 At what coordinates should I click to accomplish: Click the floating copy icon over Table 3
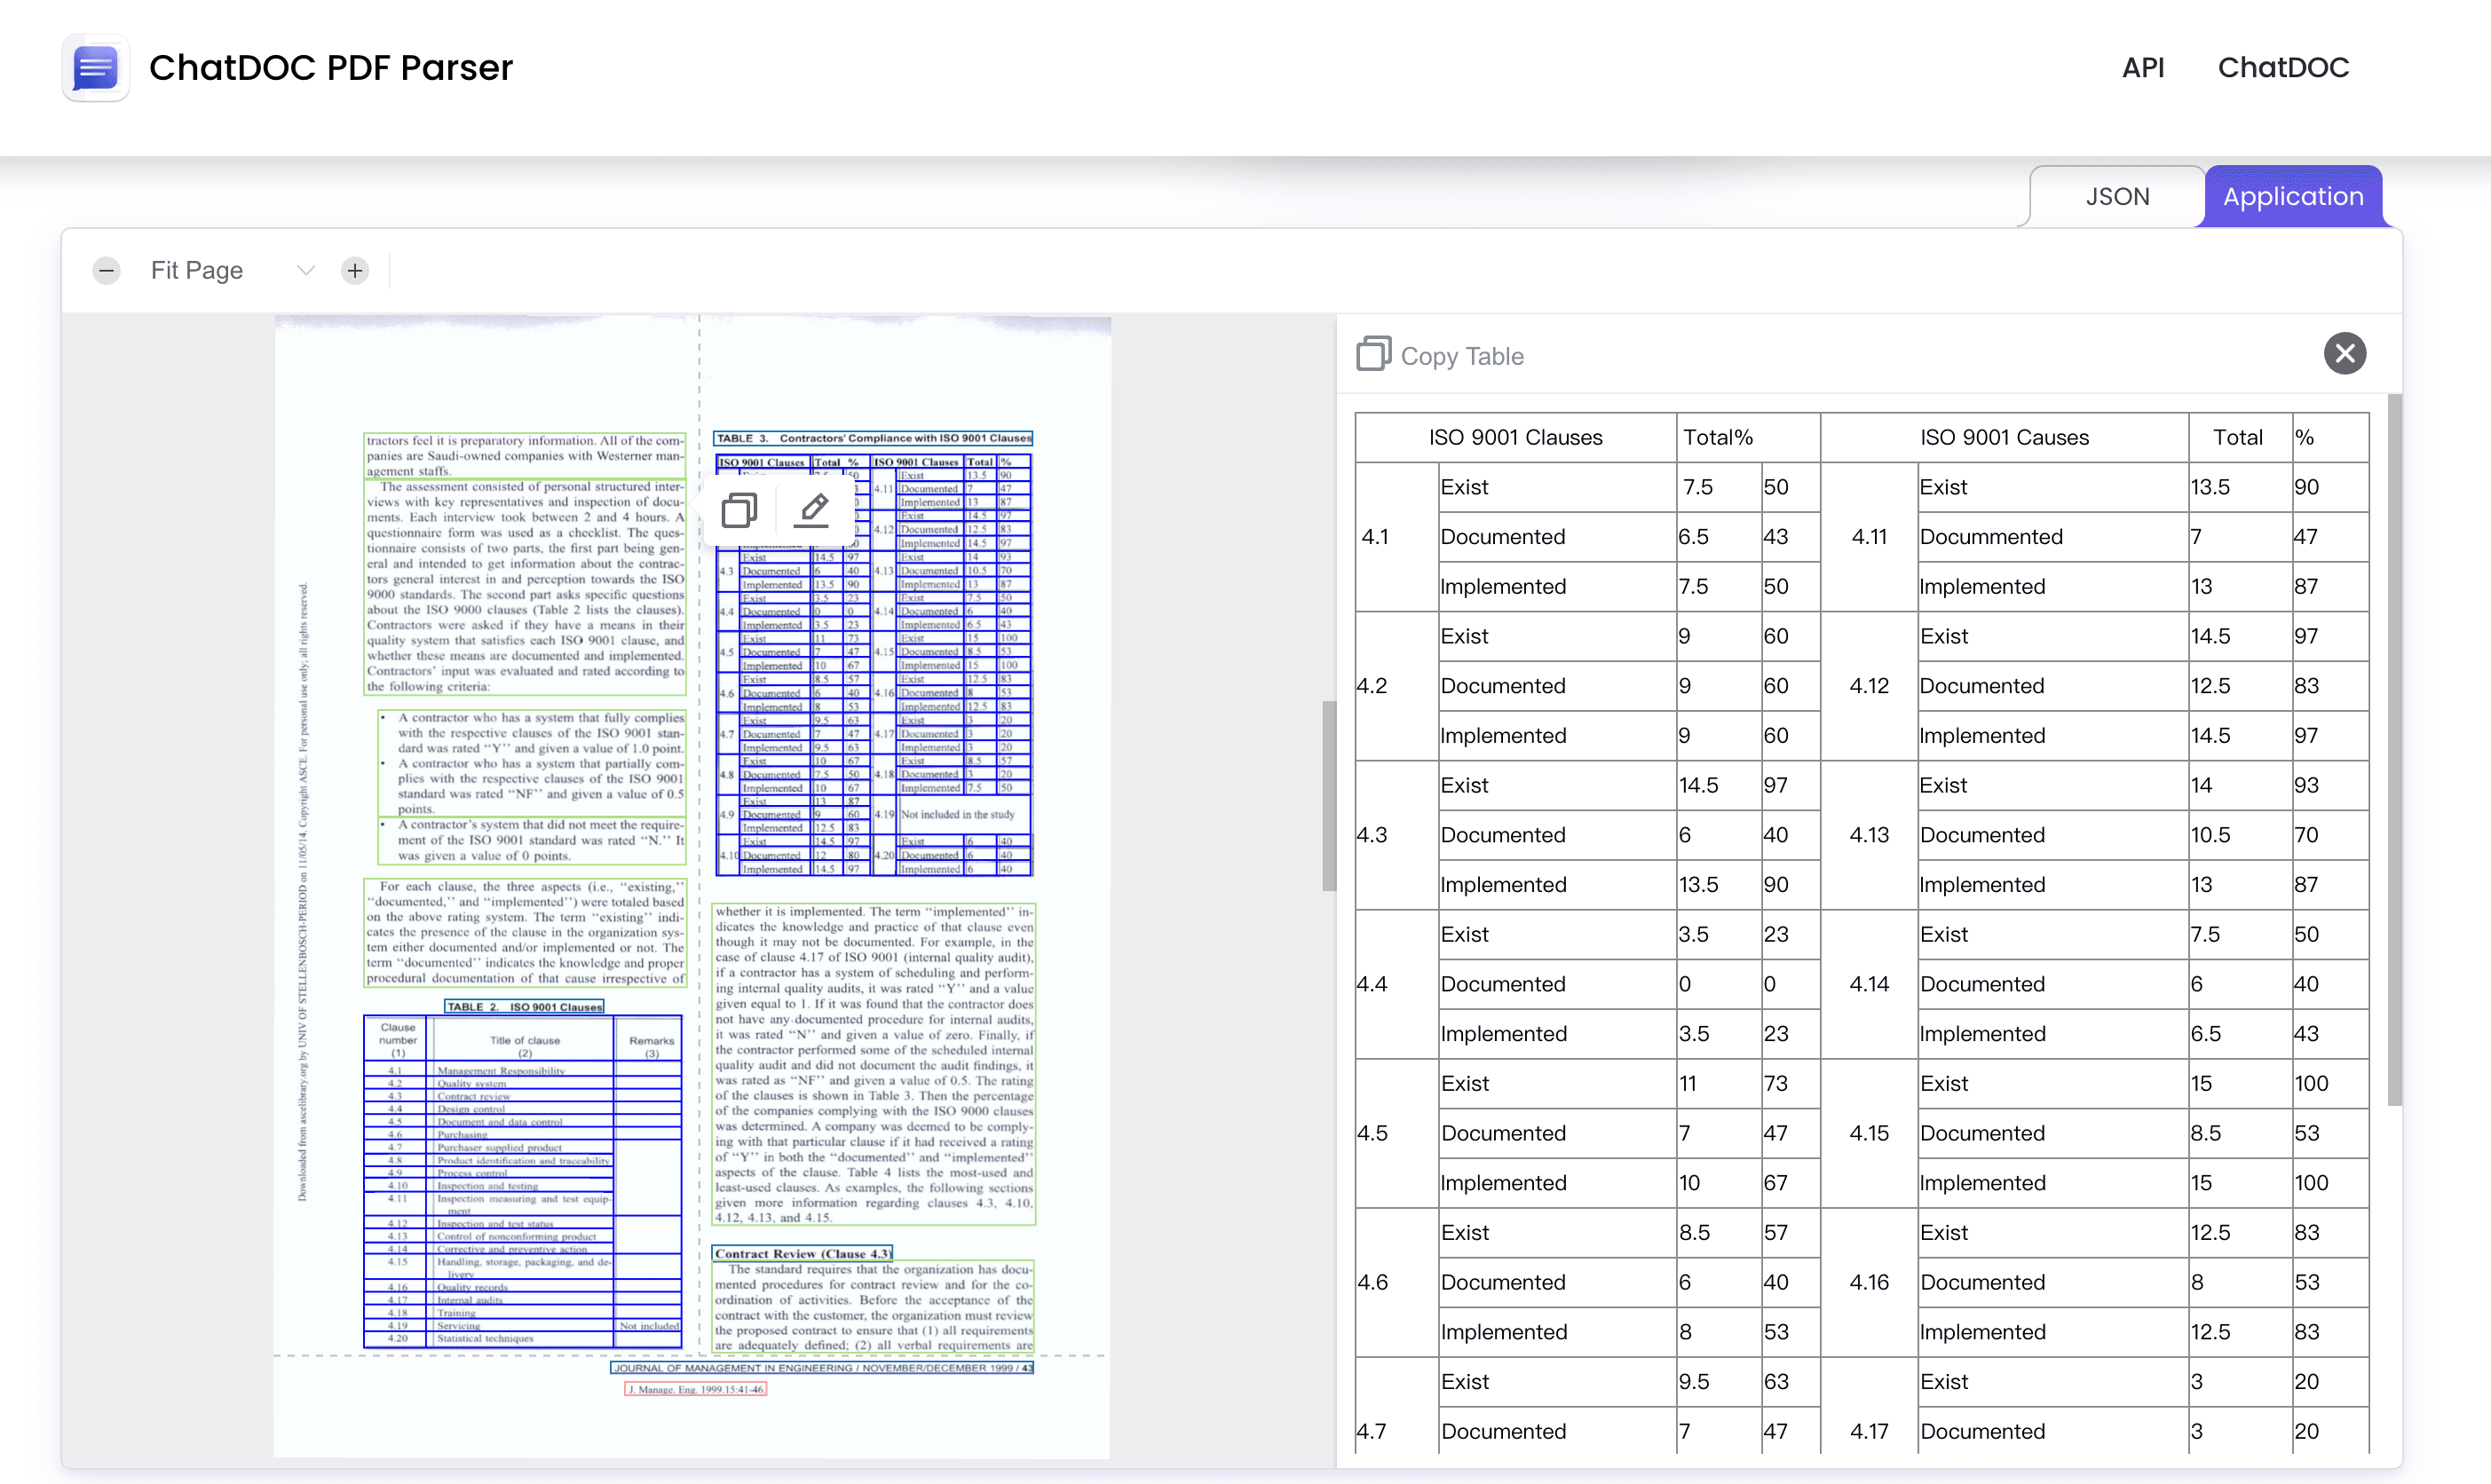(739, 510)
